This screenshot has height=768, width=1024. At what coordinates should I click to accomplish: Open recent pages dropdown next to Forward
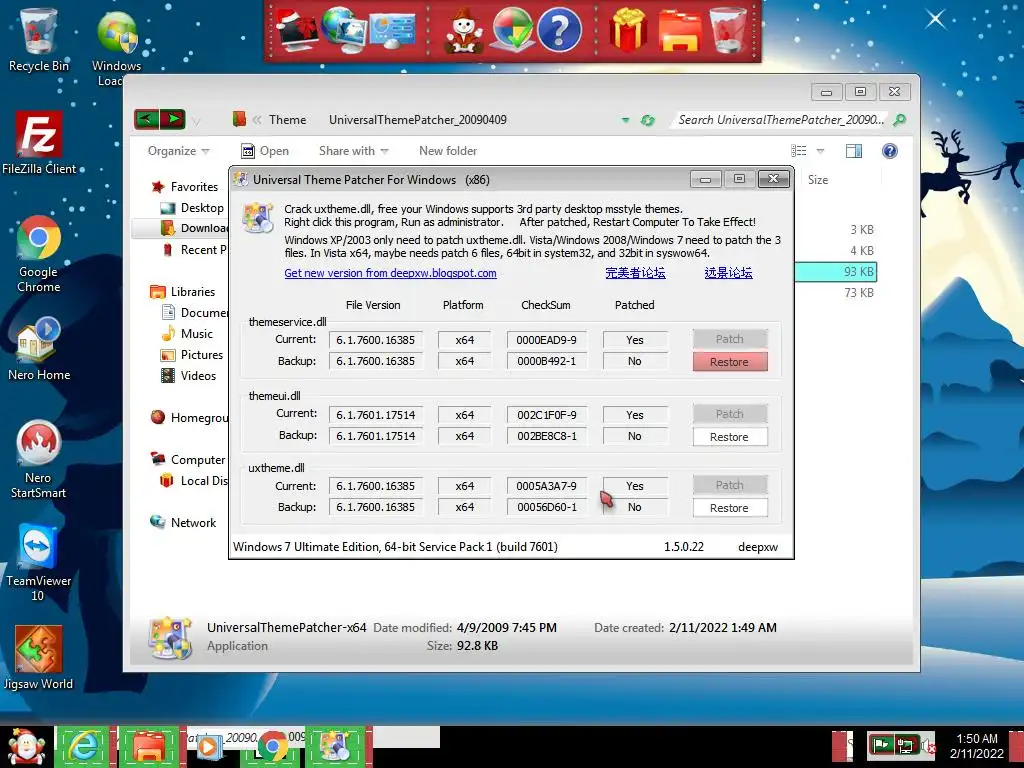(196, 121)
